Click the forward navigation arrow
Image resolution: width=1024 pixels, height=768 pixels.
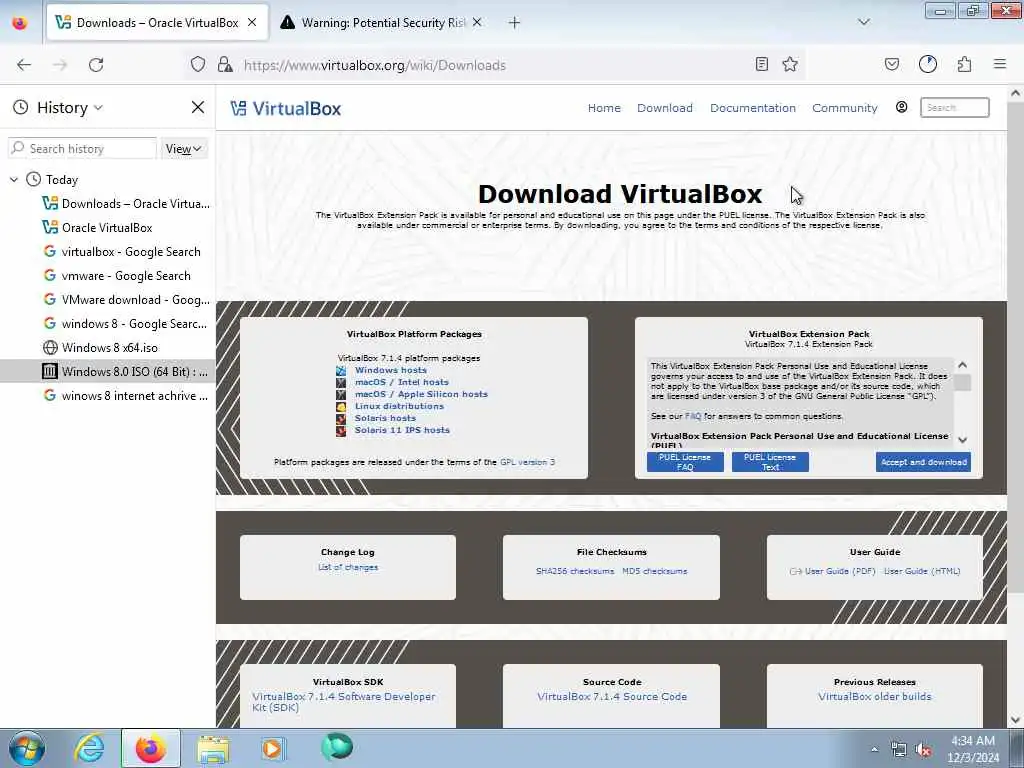click(60, 65)
